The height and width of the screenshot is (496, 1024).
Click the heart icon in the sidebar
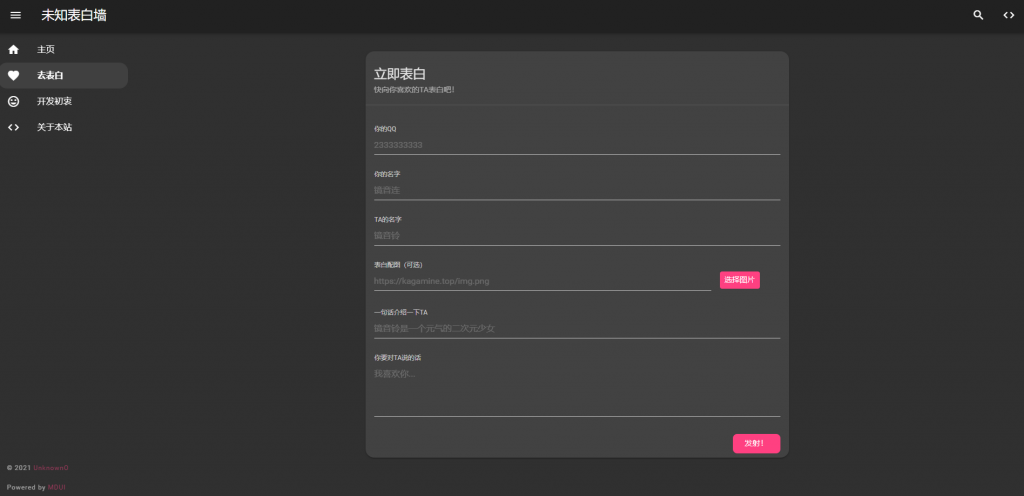[x=14, y=75]
